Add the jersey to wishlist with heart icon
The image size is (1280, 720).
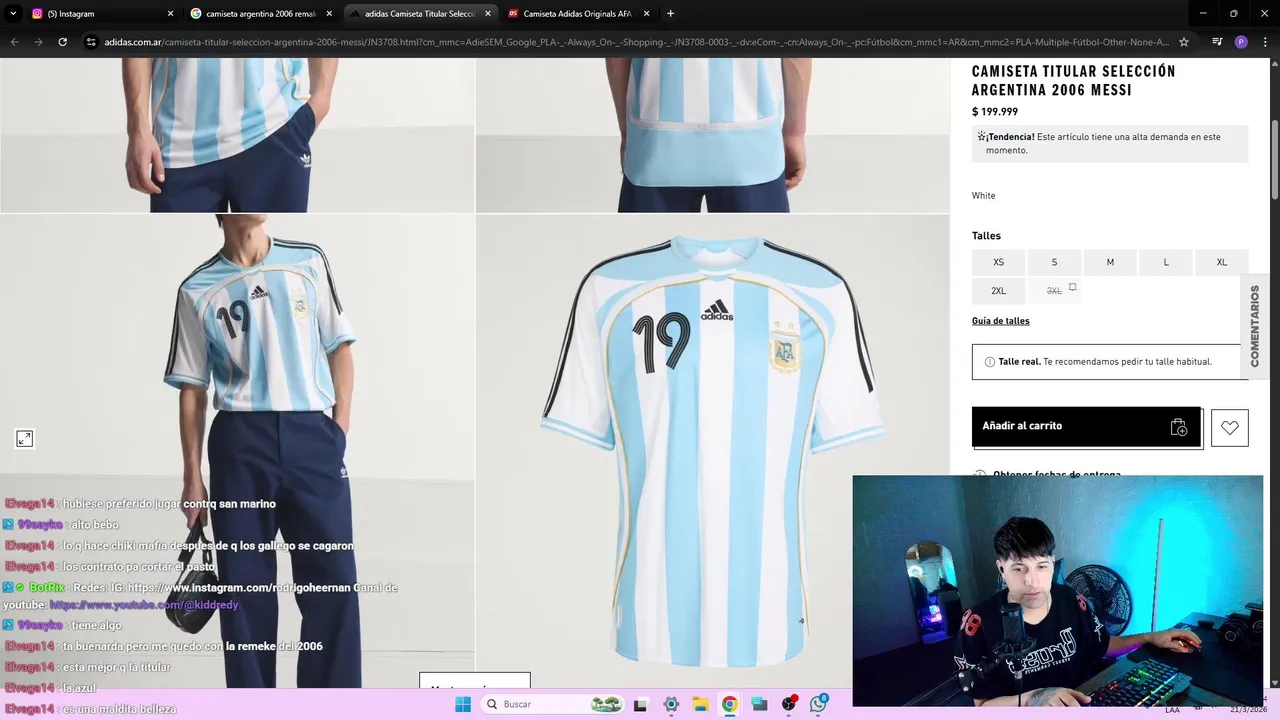[1230, 428]
